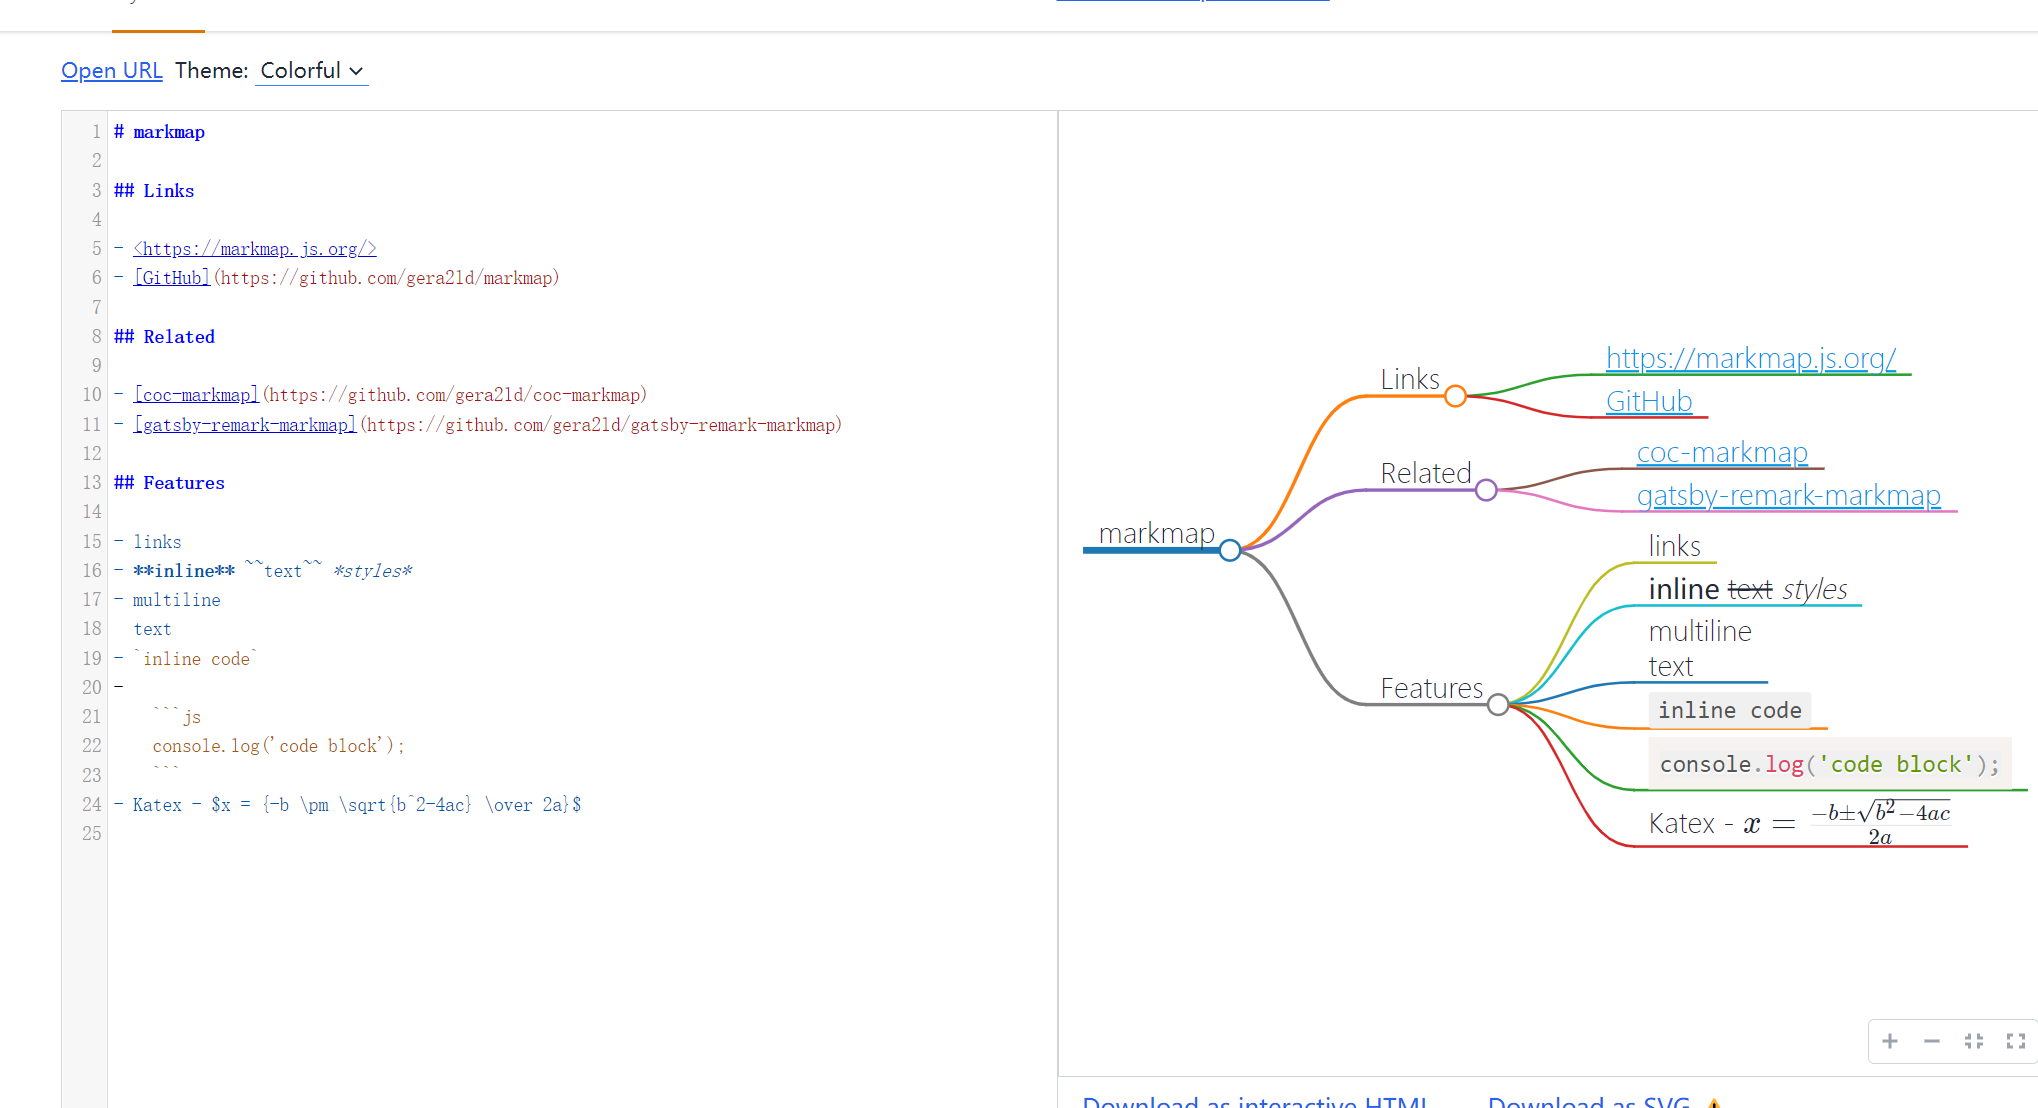
Task: Collapse the Related branch circle
Action: coord(1486,490)
